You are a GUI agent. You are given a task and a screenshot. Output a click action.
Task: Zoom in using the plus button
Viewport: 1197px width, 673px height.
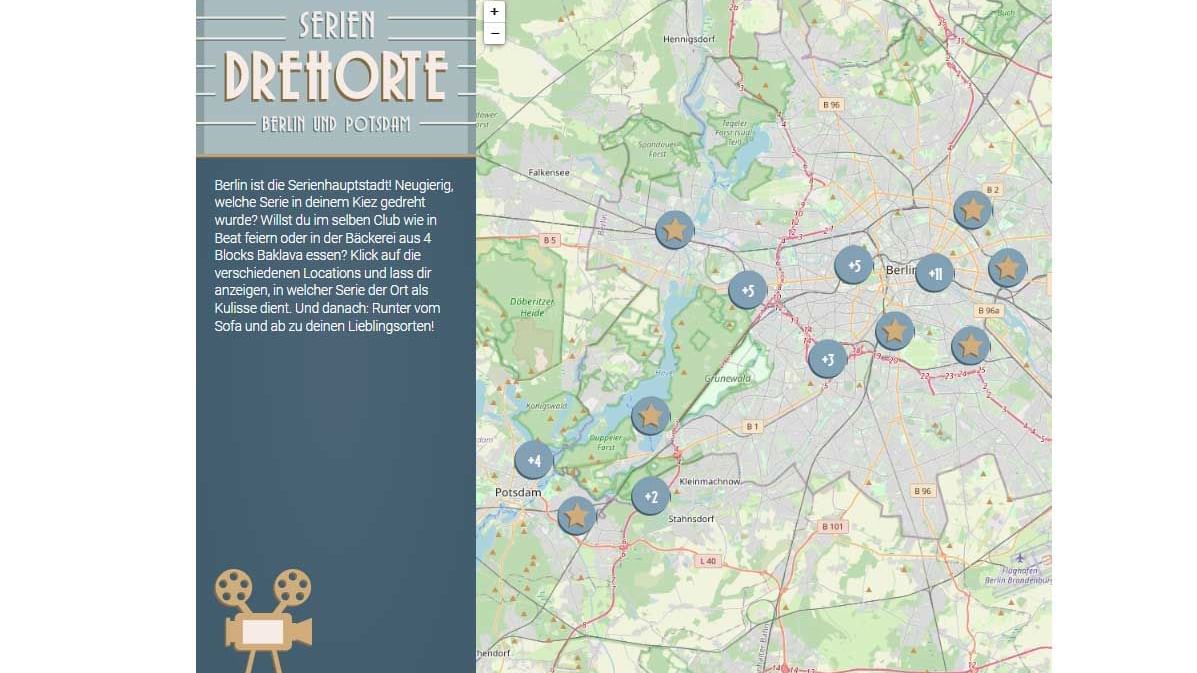pos(494,12)
